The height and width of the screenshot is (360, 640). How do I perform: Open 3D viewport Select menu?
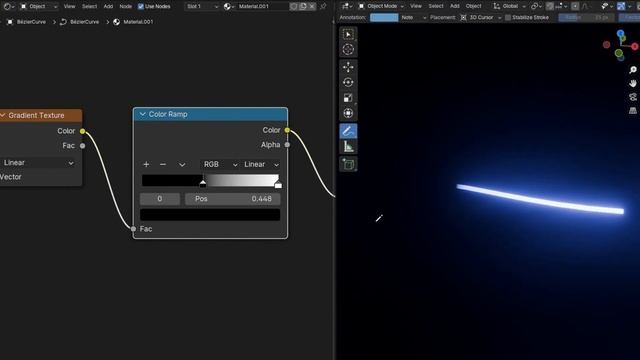coord(436,7)
